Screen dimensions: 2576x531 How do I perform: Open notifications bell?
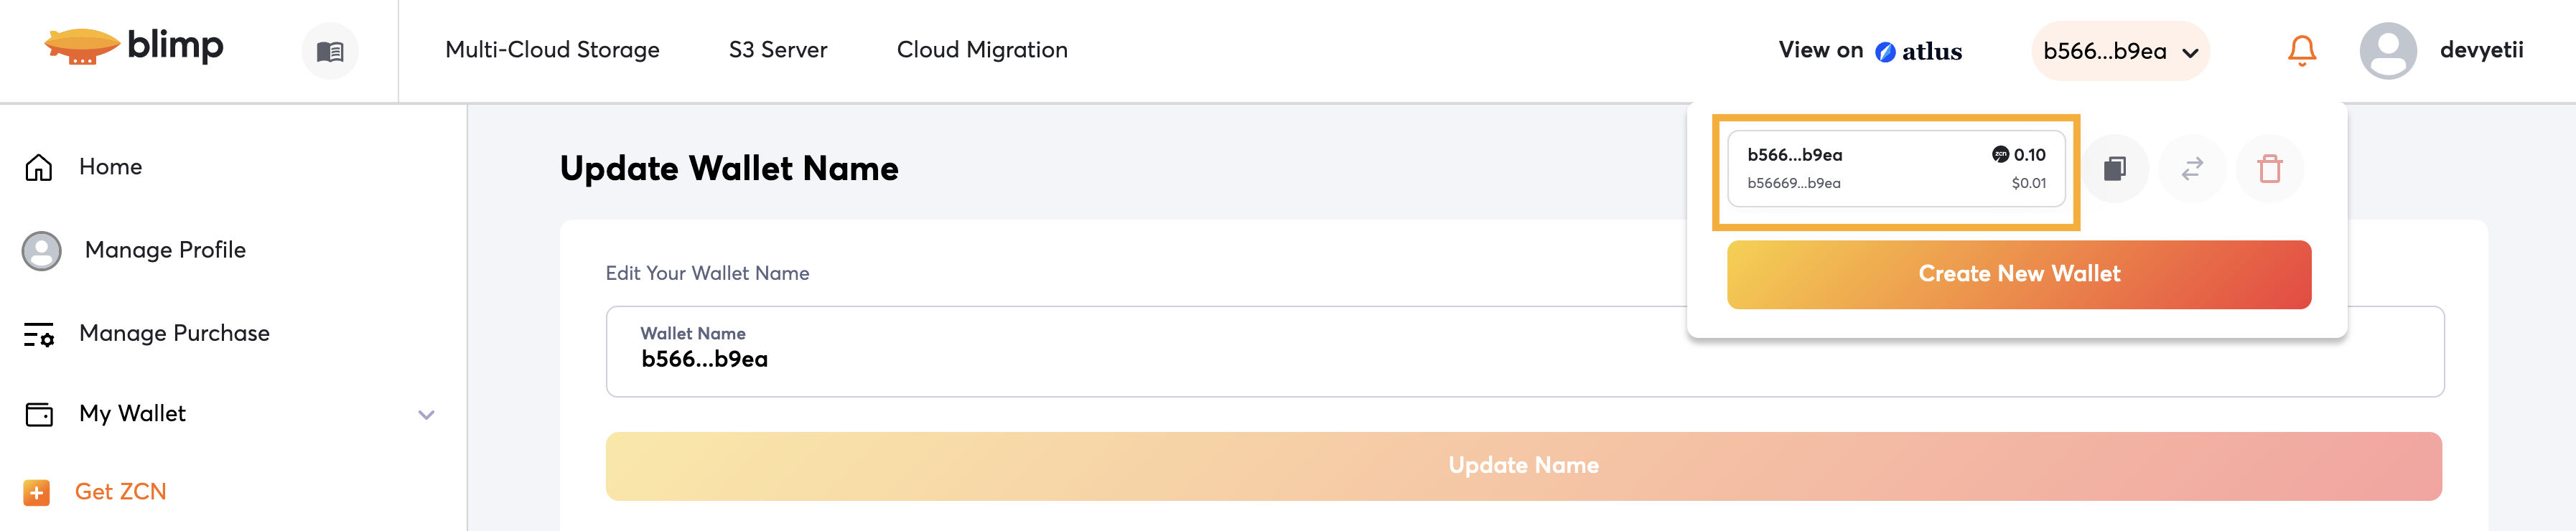click(2301, 50)
